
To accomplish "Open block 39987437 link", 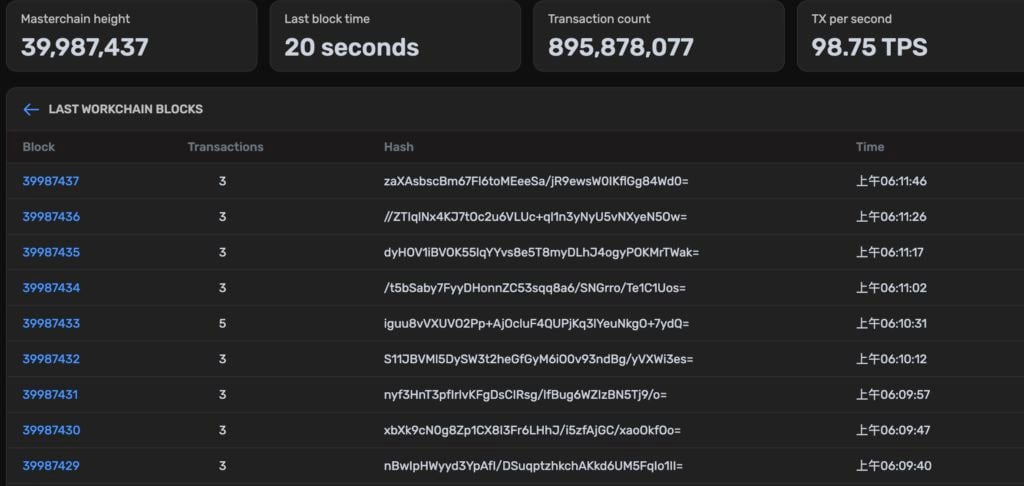I will coord(51,181).
